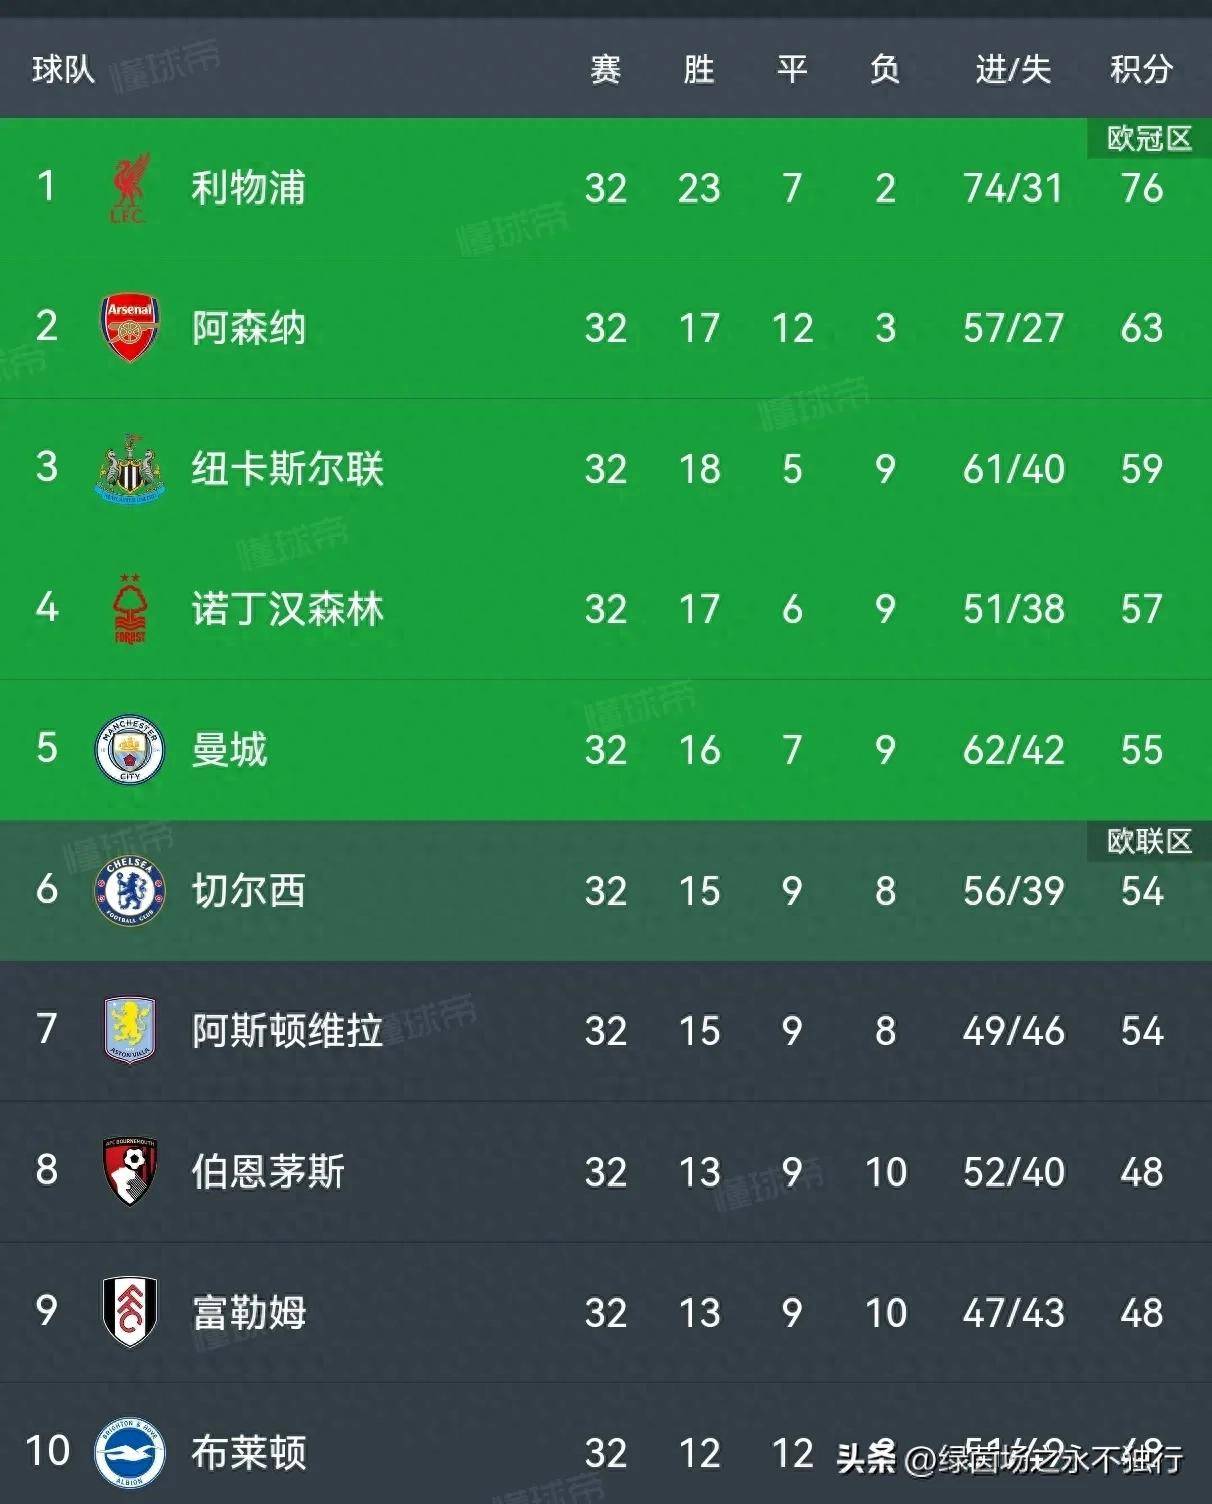Click the 欧冠区 zone label
Viewport: 1212px width, 1504px height.
tap(1149, 138)
